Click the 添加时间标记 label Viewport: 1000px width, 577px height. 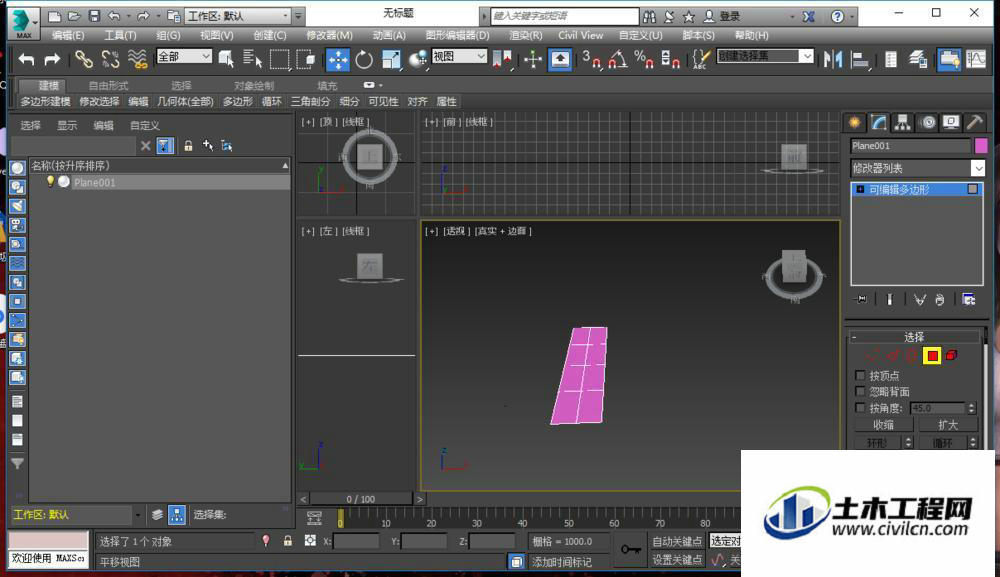coord(562,562)
